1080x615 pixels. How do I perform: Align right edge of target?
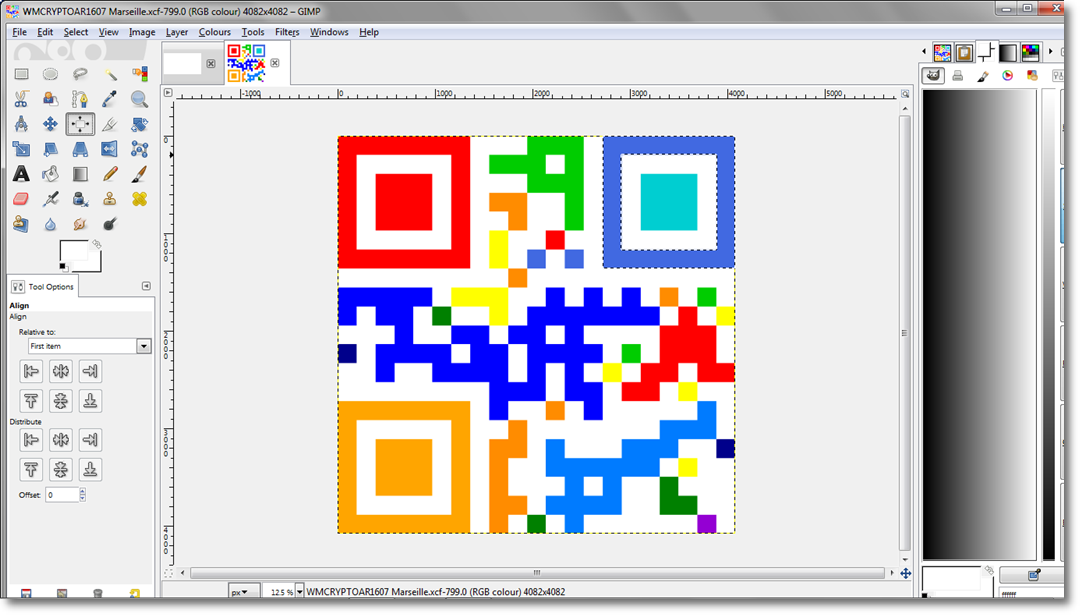pyautogui.click(x=90, y=371)
